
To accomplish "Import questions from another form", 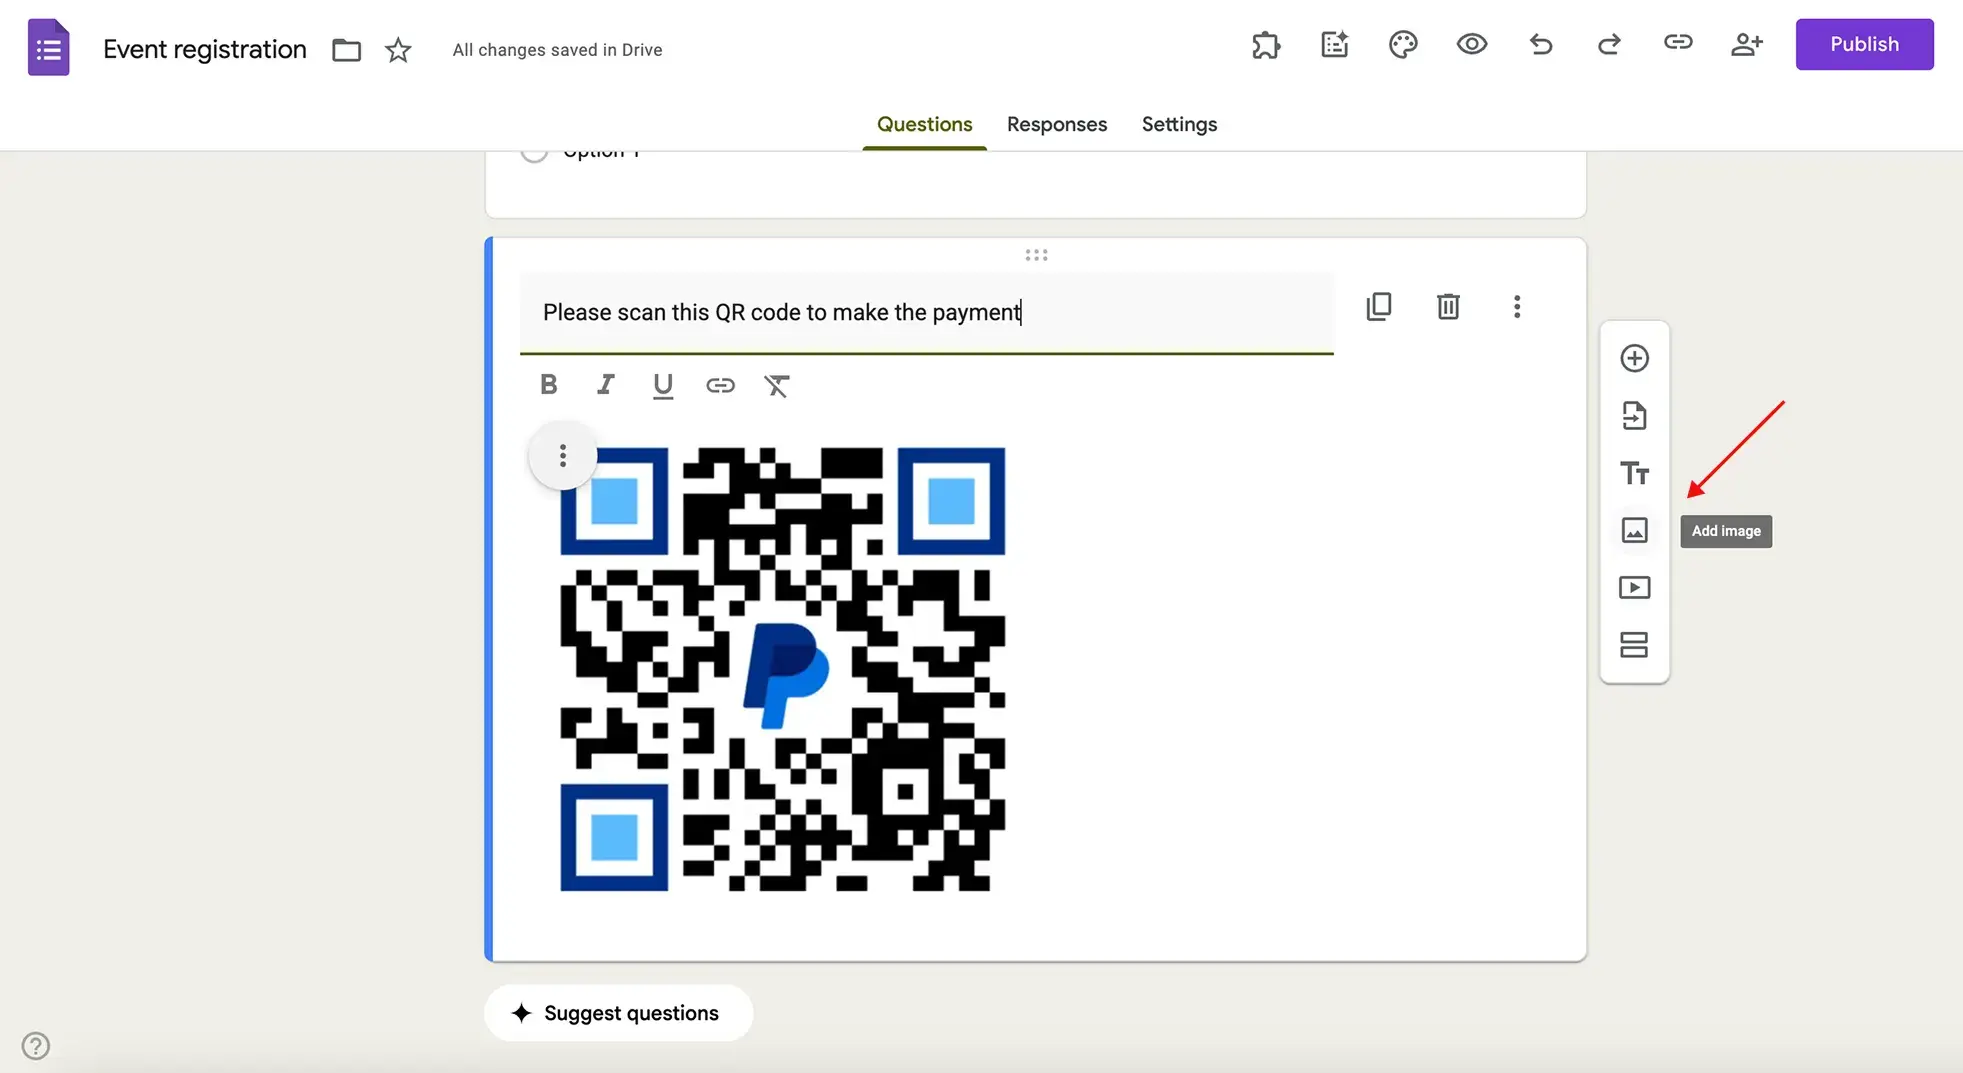I will [x=1634, y=415].
